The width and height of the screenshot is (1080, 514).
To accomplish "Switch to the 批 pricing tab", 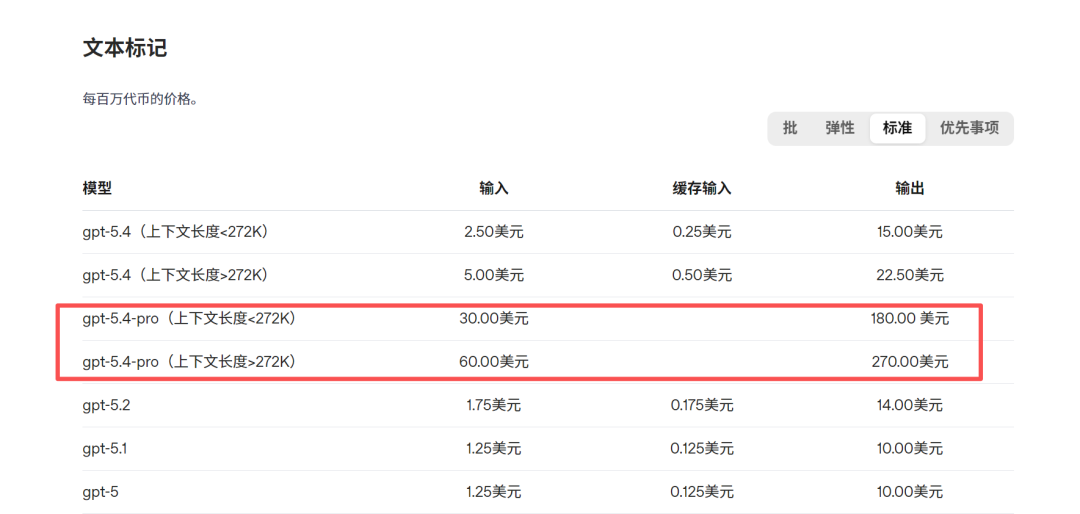I will tap(790, 128).
